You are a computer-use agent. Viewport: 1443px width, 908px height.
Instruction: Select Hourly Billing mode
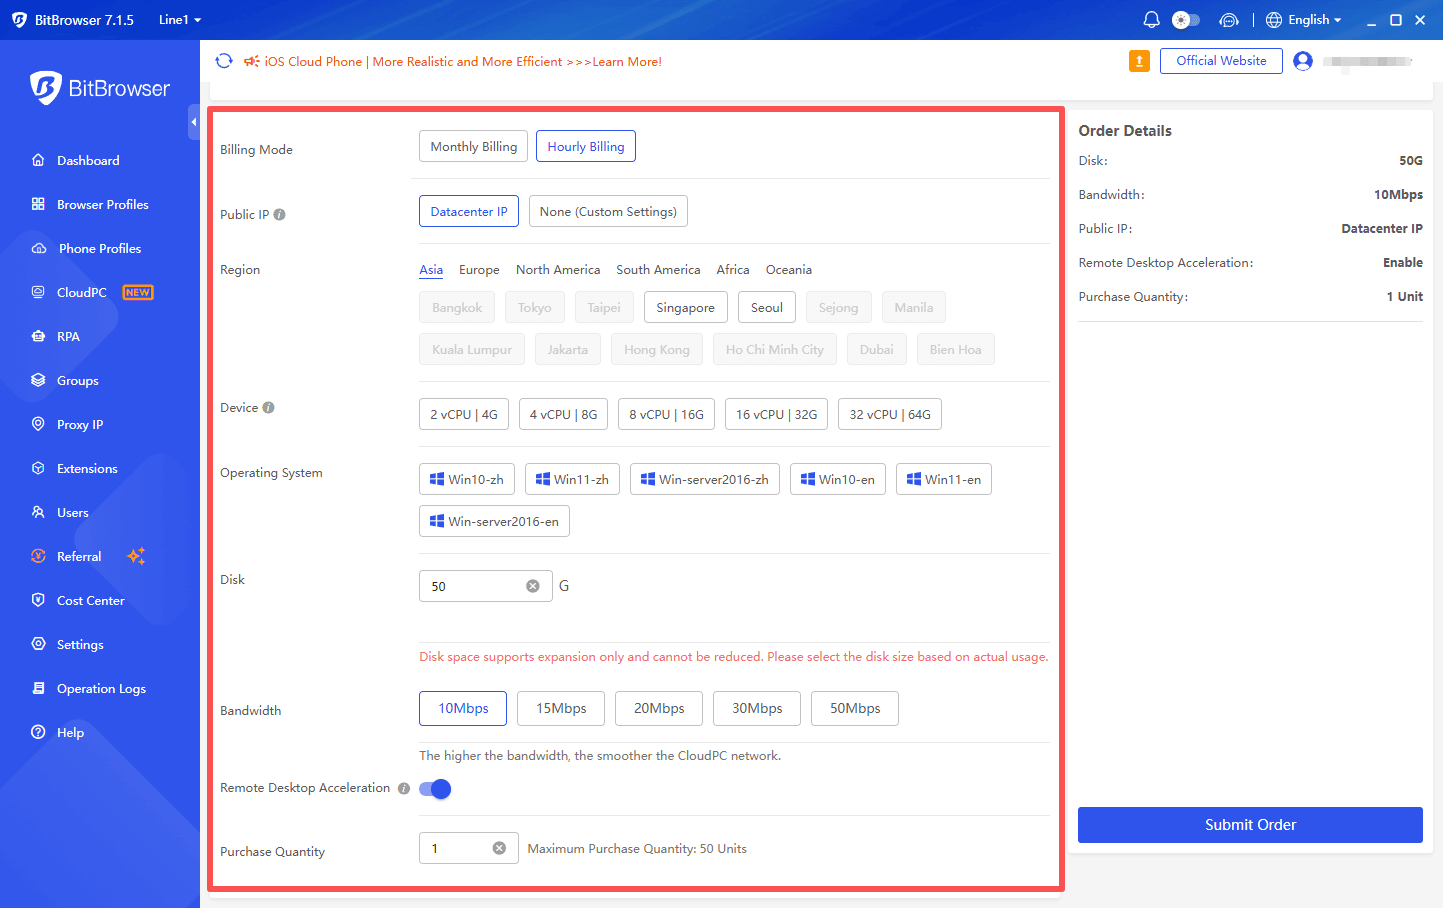click(586, 146)
